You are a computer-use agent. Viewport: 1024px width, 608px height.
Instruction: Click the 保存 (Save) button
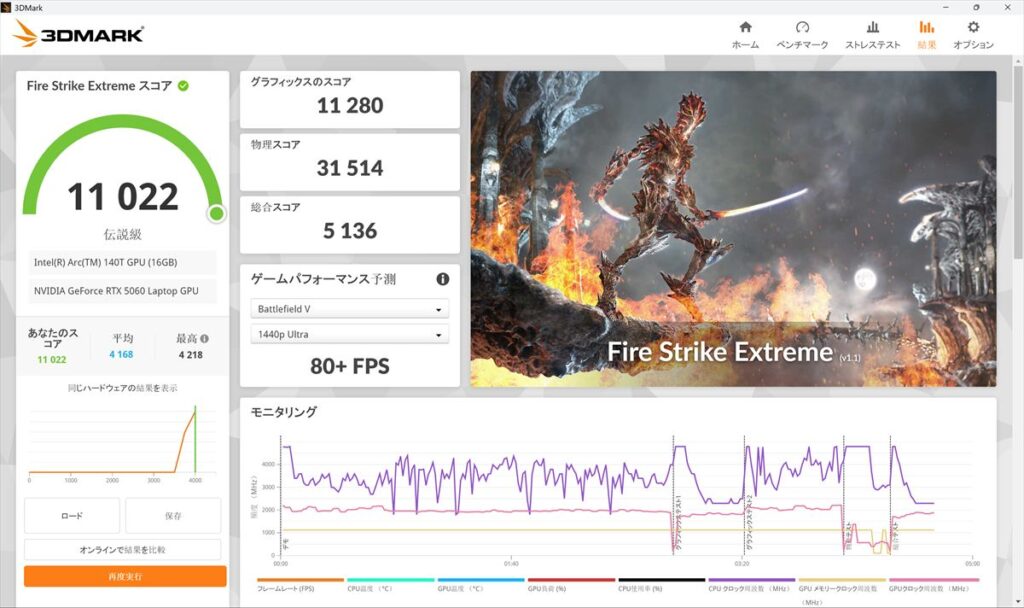(173, 515)
